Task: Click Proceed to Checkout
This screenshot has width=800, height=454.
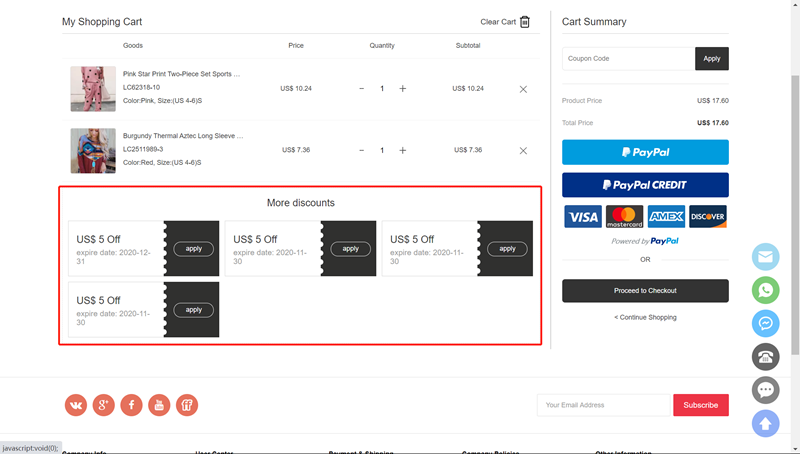Action: click(645, 291)
